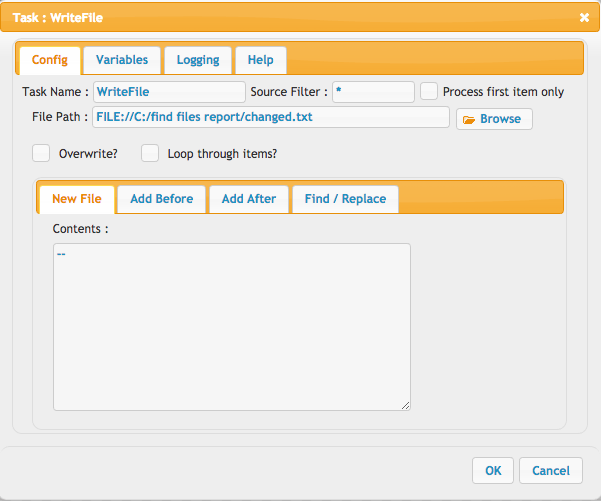Click the OK button

493,470
